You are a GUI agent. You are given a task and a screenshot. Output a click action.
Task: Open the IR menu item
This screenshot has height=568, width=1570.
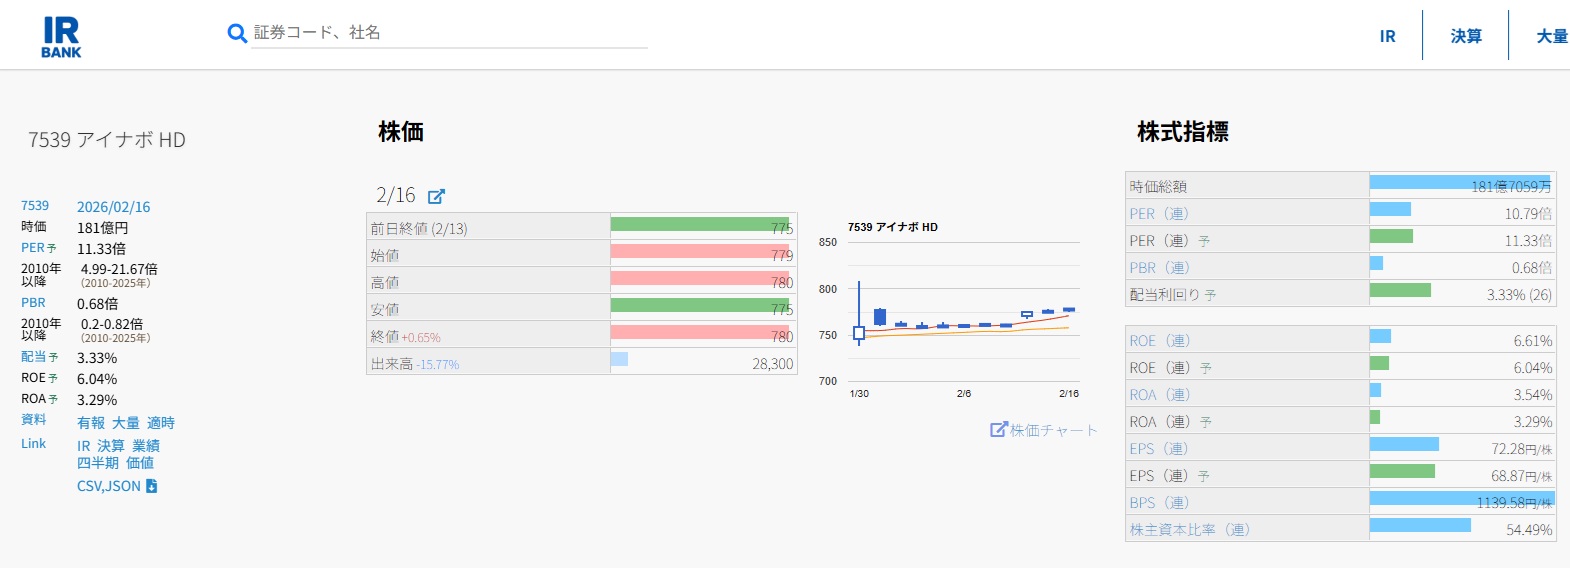tap(1387, 36)
